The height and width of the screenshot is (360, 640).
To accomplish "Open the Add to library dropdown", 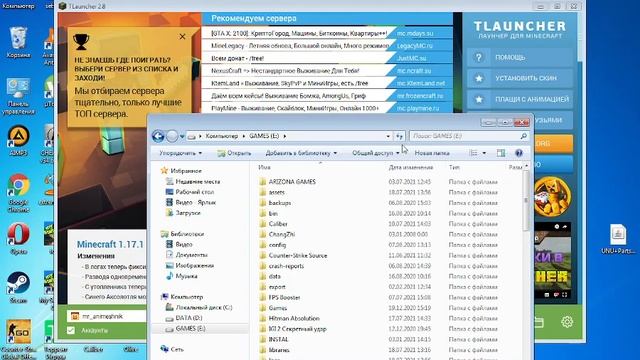I will (301, 153).
